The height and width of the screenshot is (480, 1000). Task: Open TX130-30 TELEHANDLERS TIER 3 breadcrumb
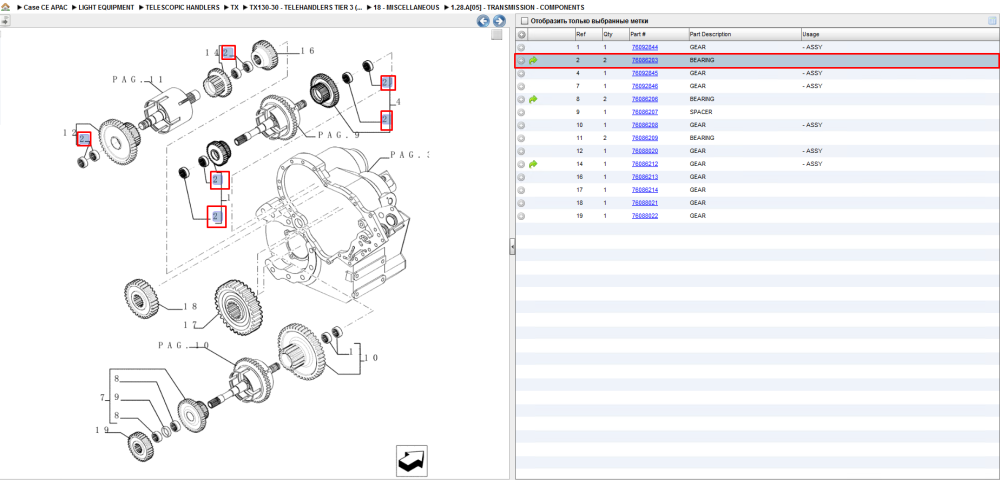click(x=305, y=7)
